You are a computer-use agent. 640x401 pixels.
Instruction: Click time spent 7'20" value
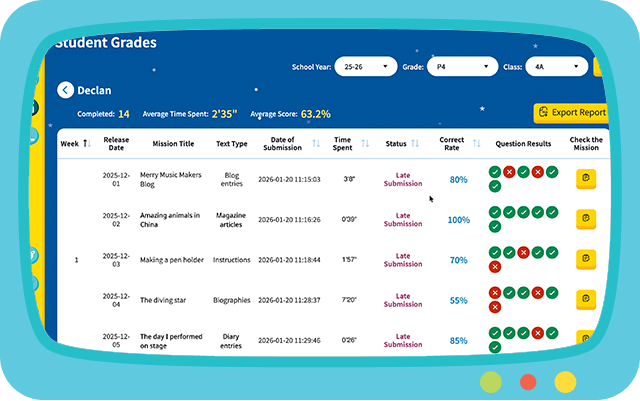tap(349, 300)
